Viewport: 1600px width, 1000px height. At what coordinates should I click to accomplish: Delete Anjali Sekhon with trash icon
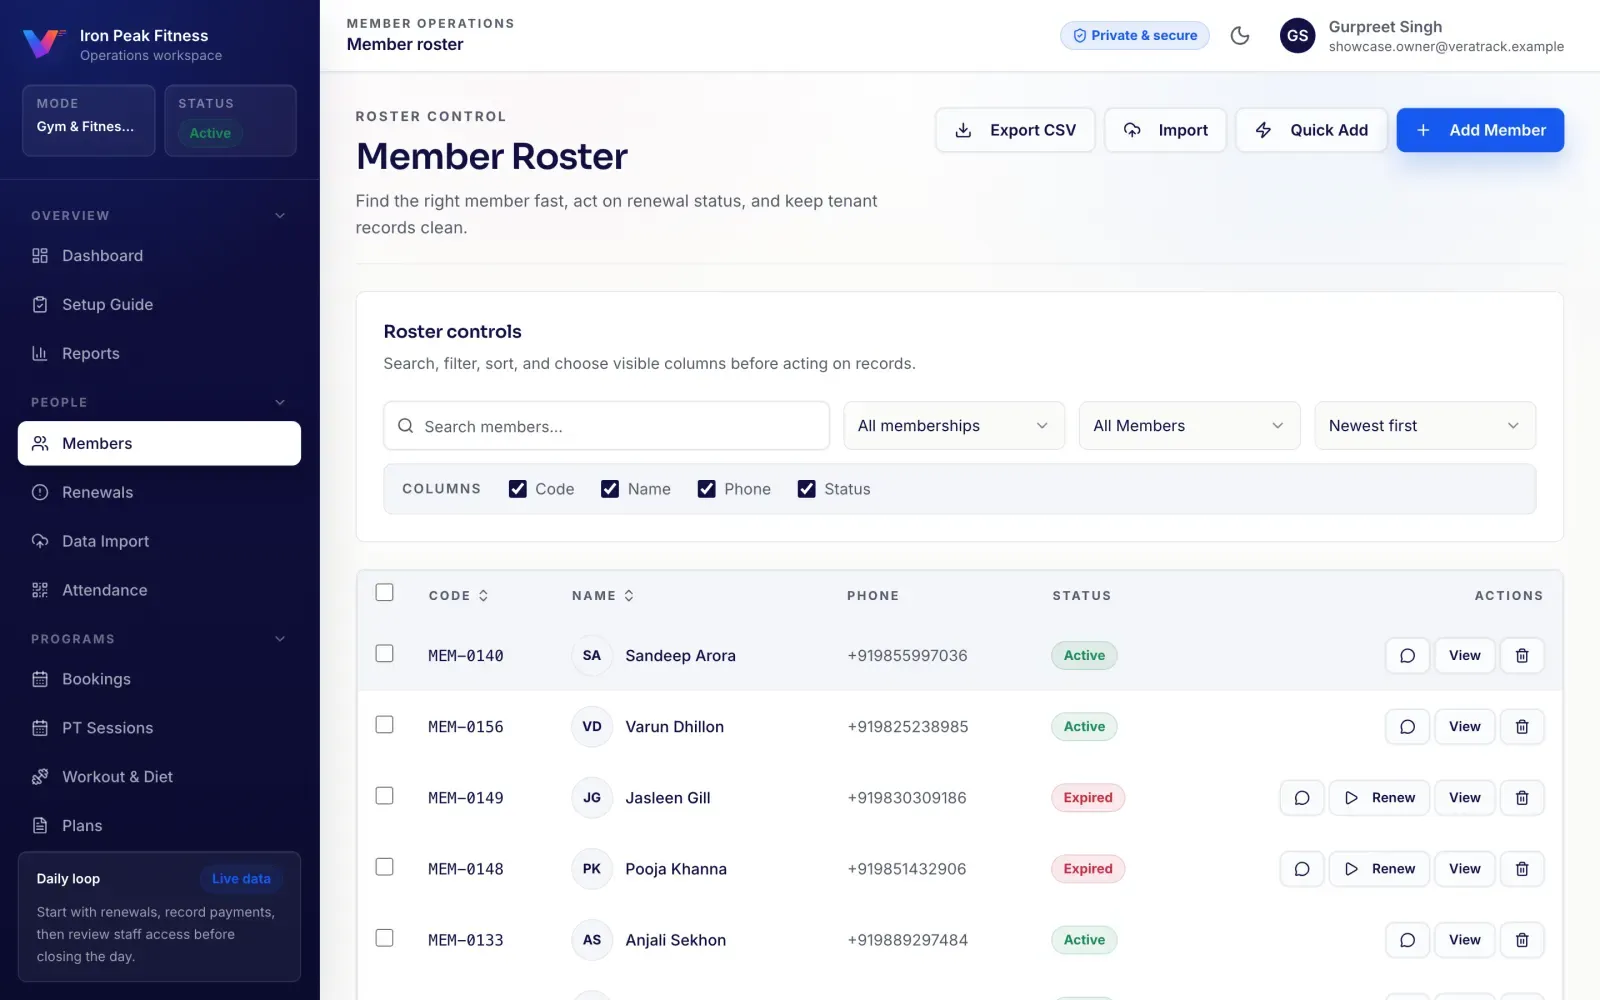pyautogui.click(x=1522, y=940)
